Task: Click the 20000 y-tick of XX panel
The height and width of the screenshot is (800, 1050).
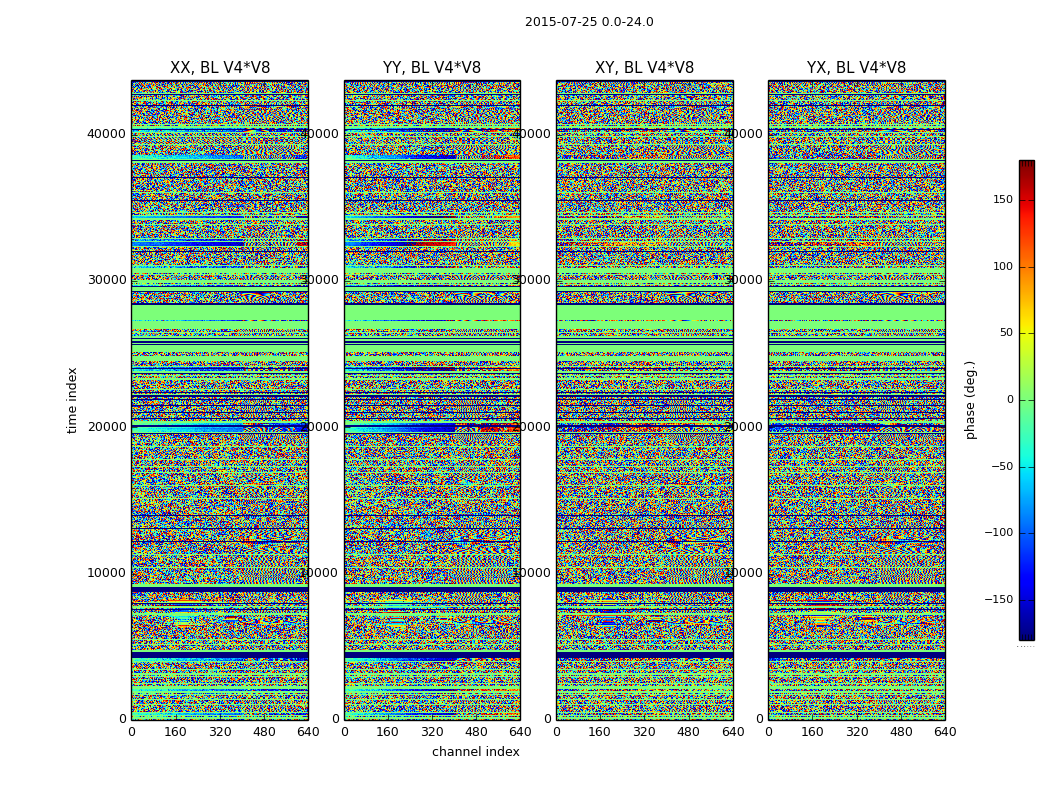Action: pos(106,426)
